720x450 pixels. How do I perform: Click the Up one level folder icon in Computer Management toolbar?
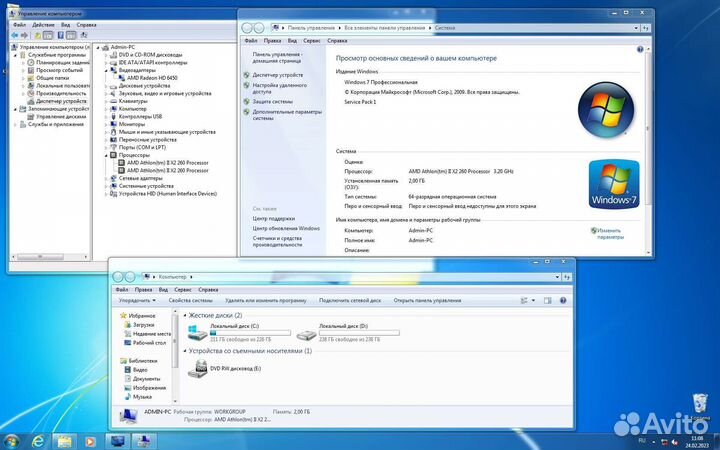click(x=38, y=35)
